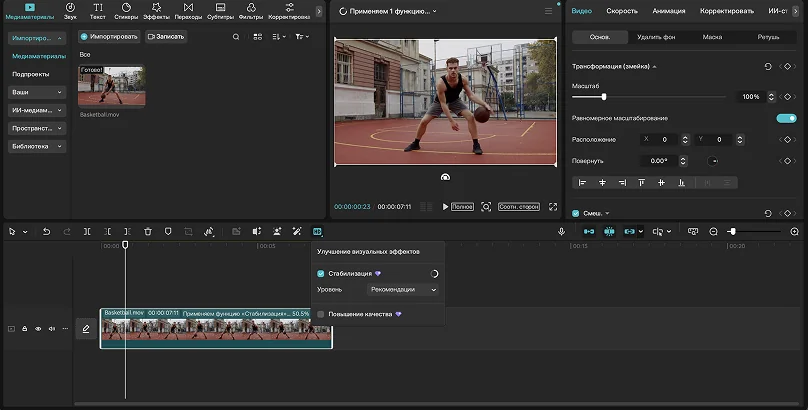Select the Удалить фон sub-tab
The width and height of the screenshot is (808, 410).
(656, 37)
